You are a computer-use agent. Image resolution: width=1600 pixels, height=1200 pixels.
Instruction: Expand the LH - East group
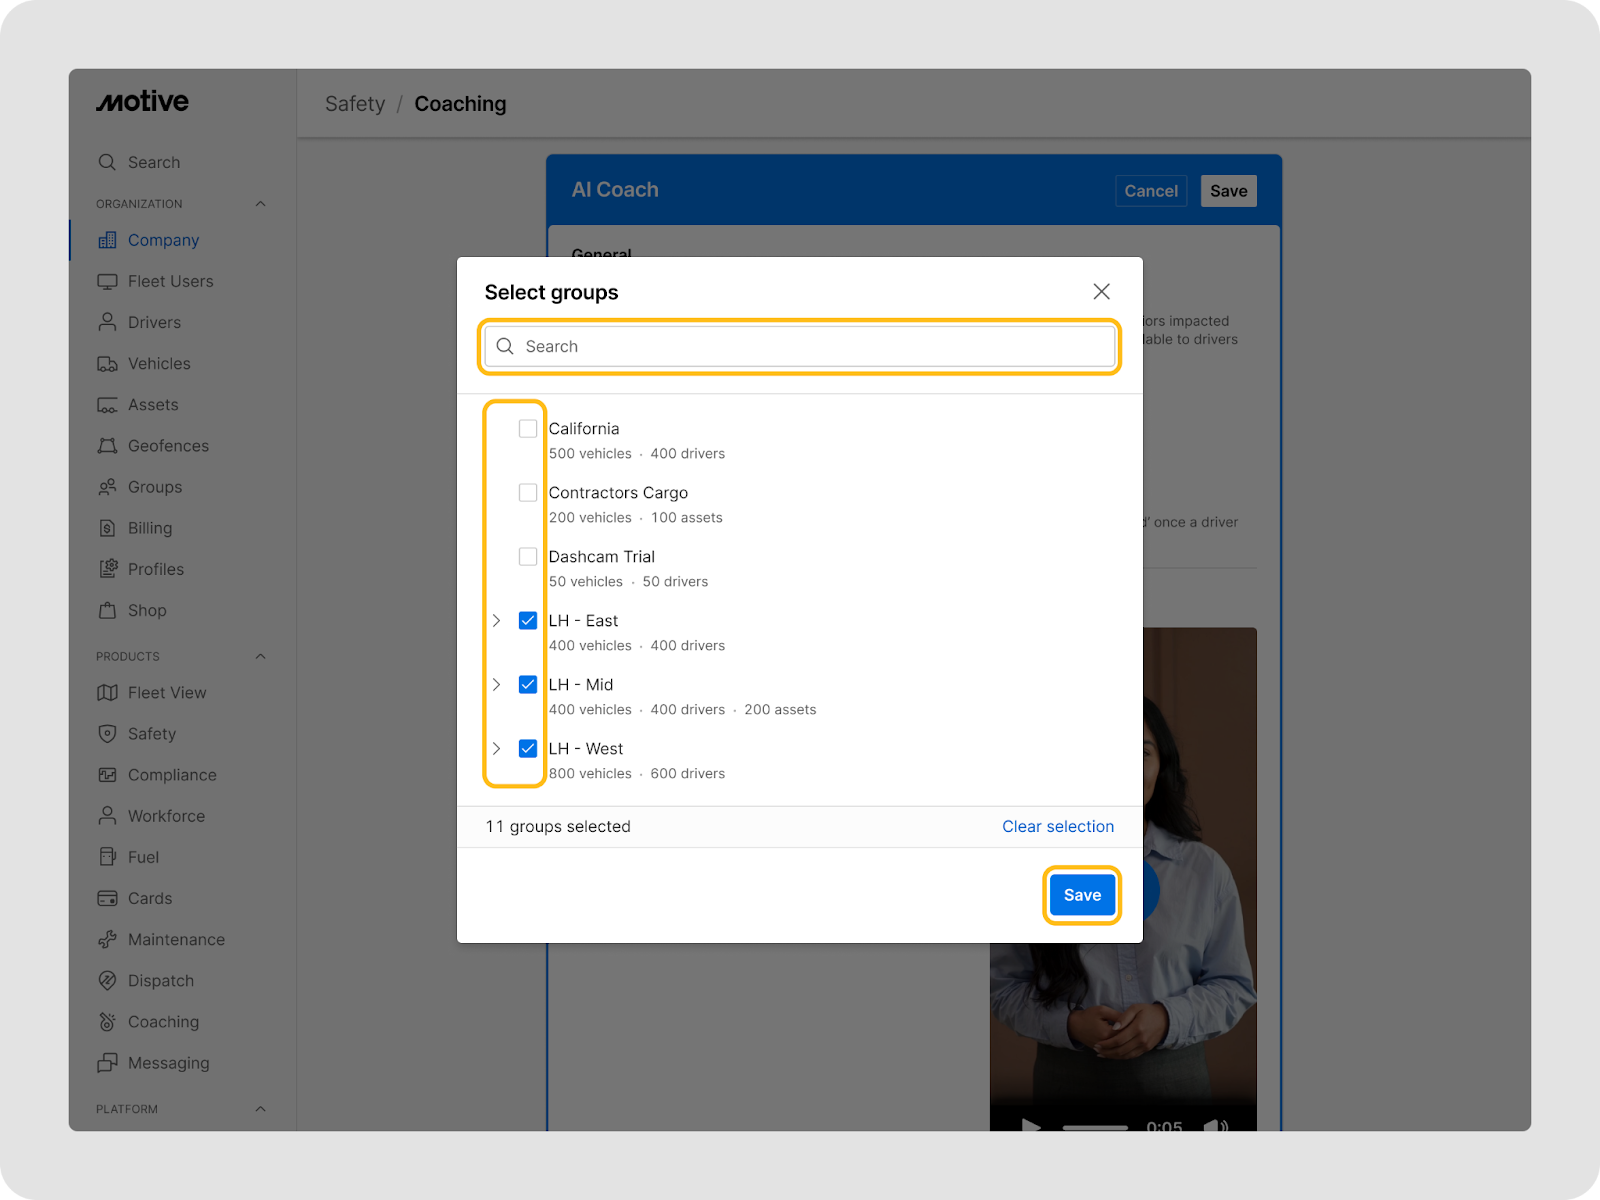496,621
